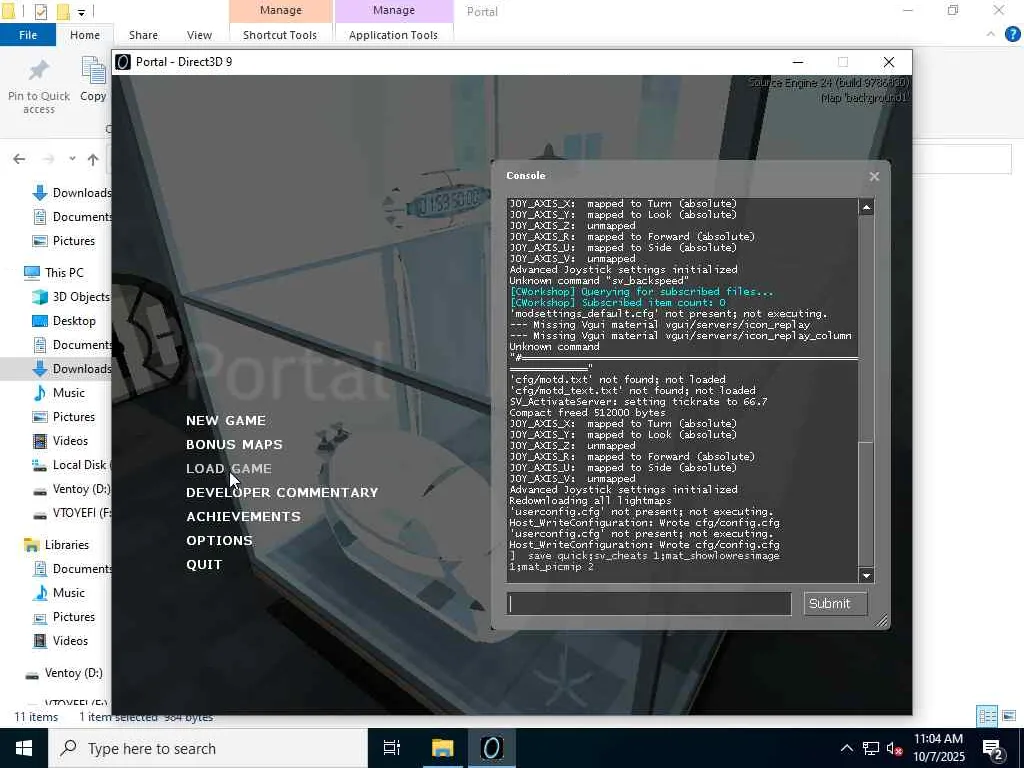Open 3D Objects folder
The width and height of the screenshot is (1024, 768).
tap(72, 296)
